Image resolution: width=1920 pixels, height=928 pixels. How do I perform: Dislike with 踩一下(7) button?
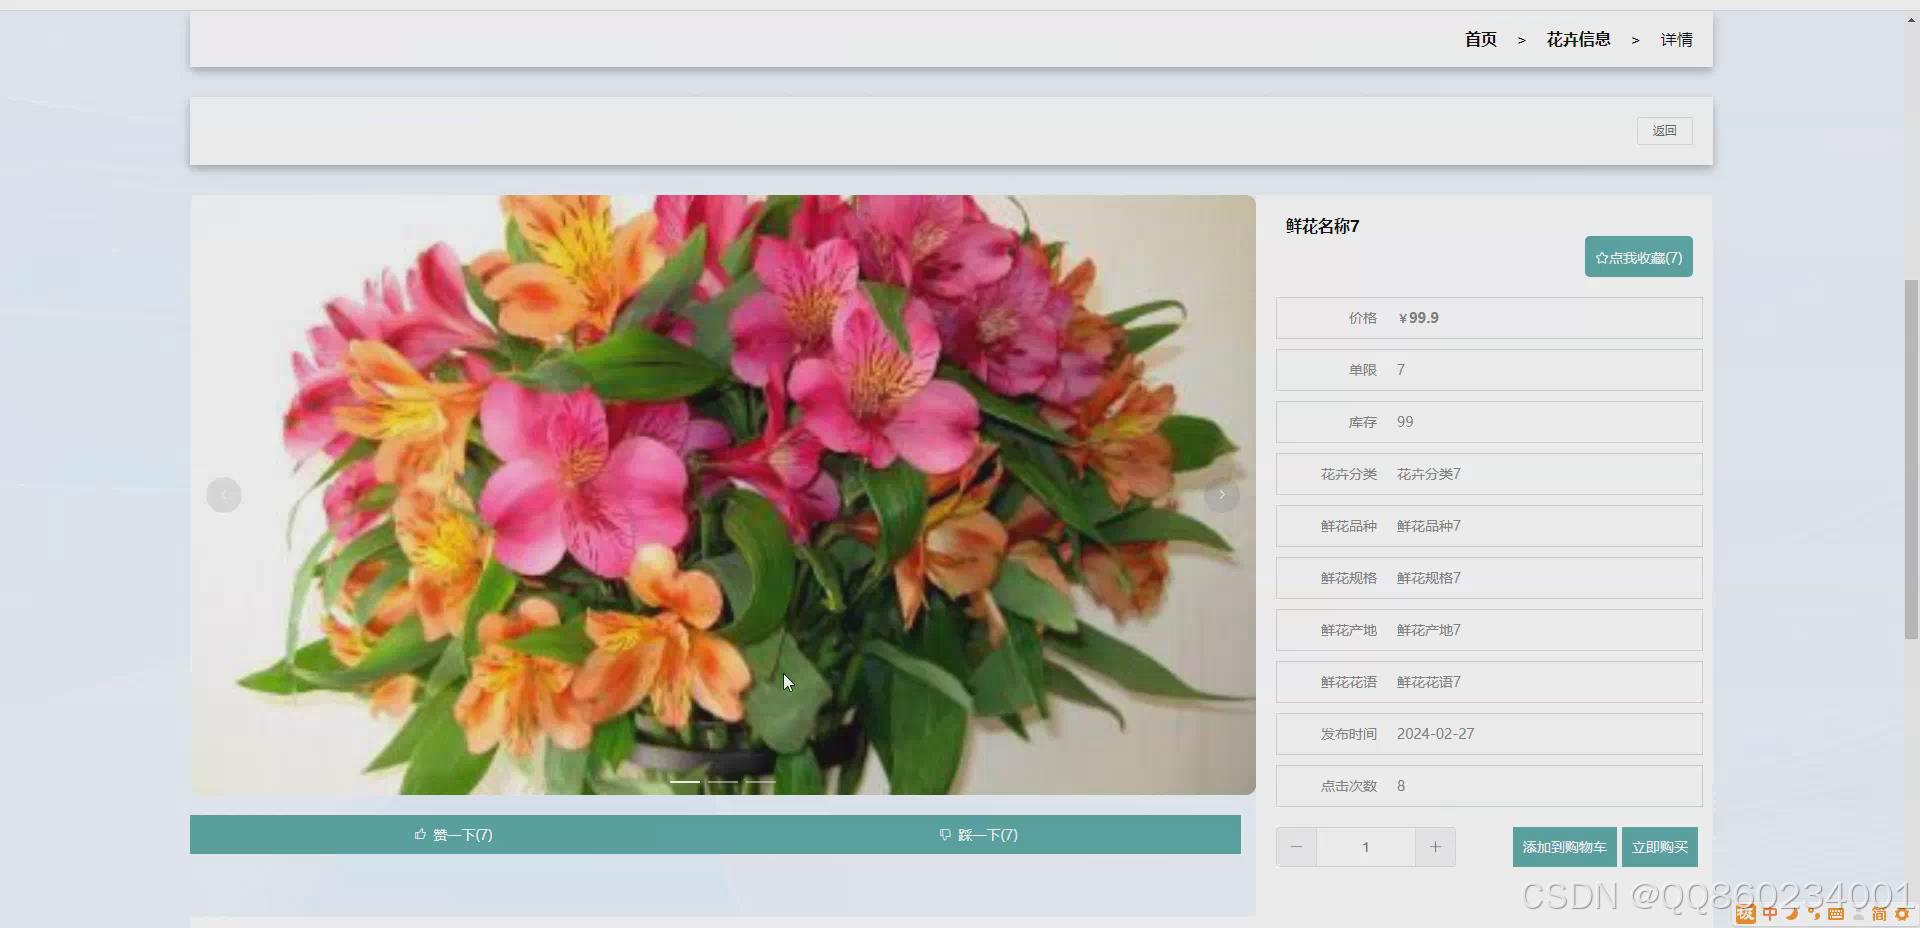[978, 834]
